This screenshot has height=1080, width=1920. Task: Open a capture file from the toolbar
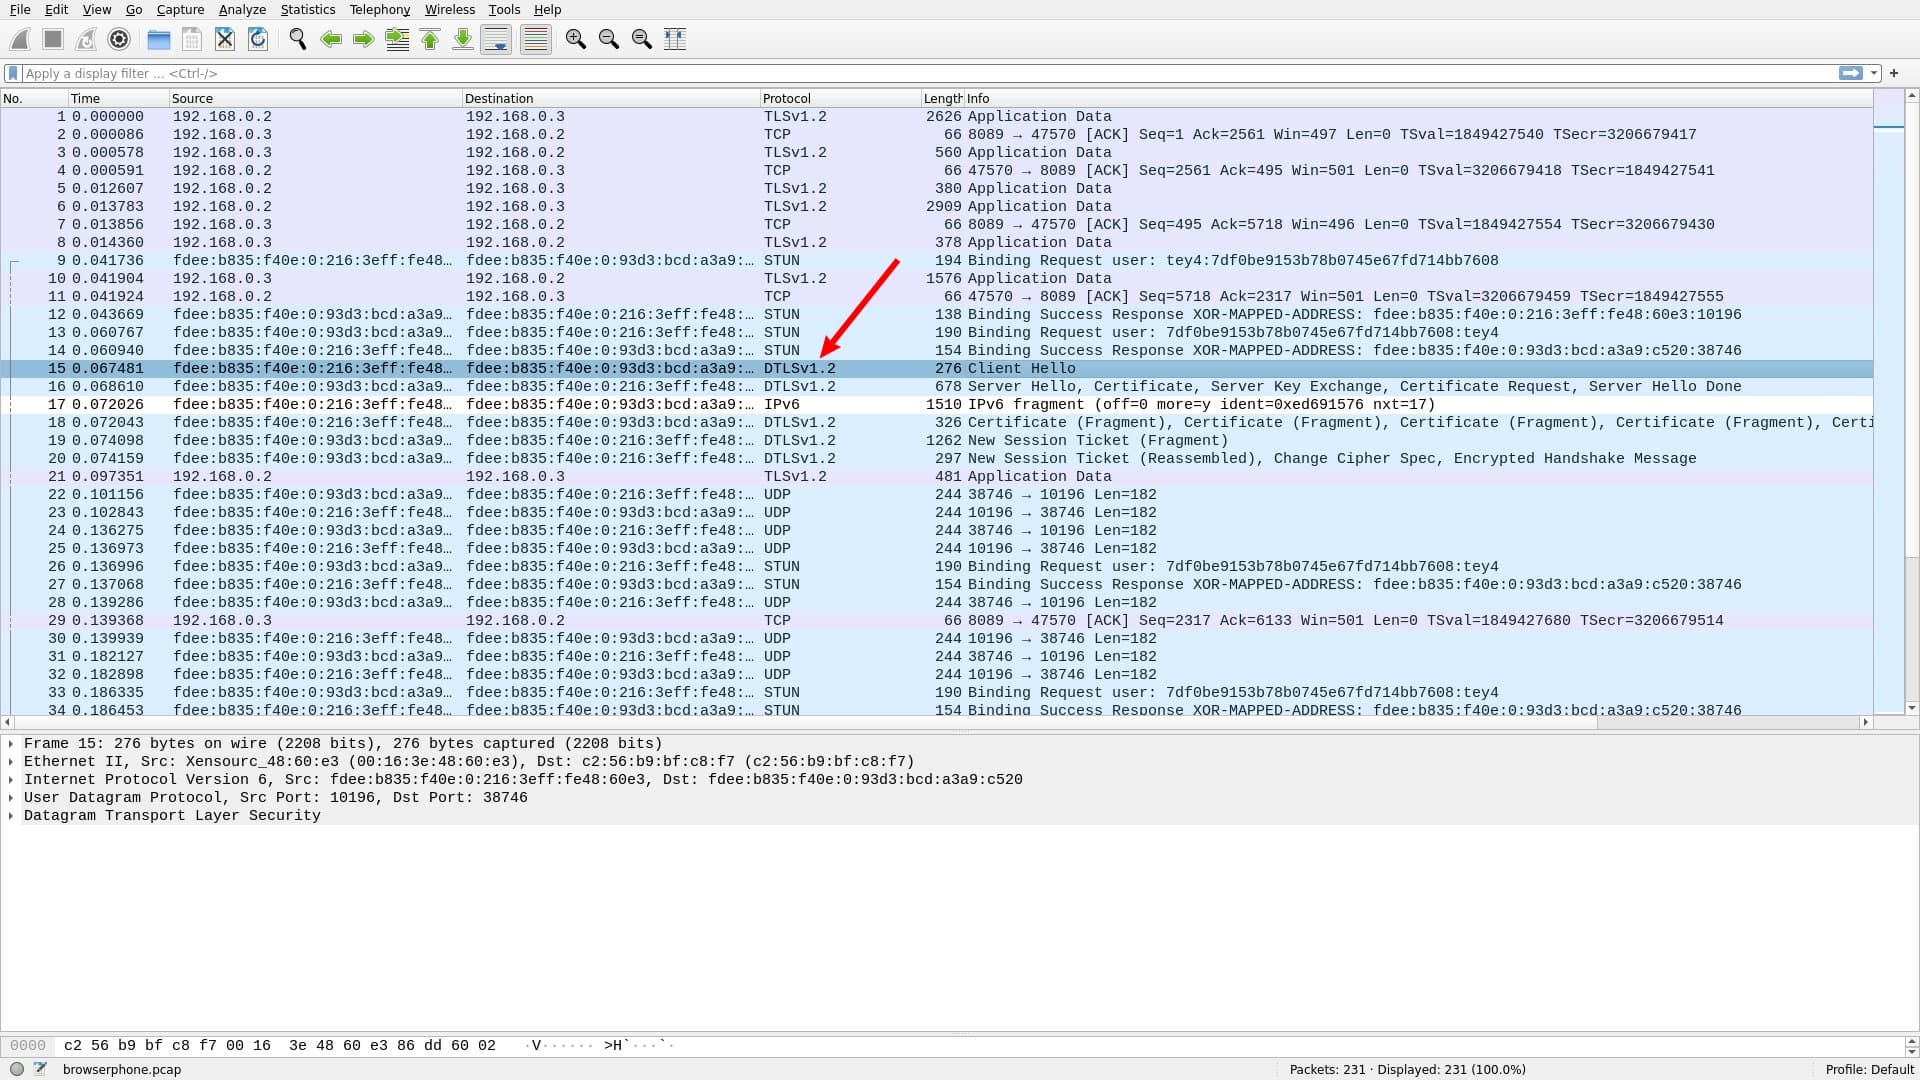(159, 39)
